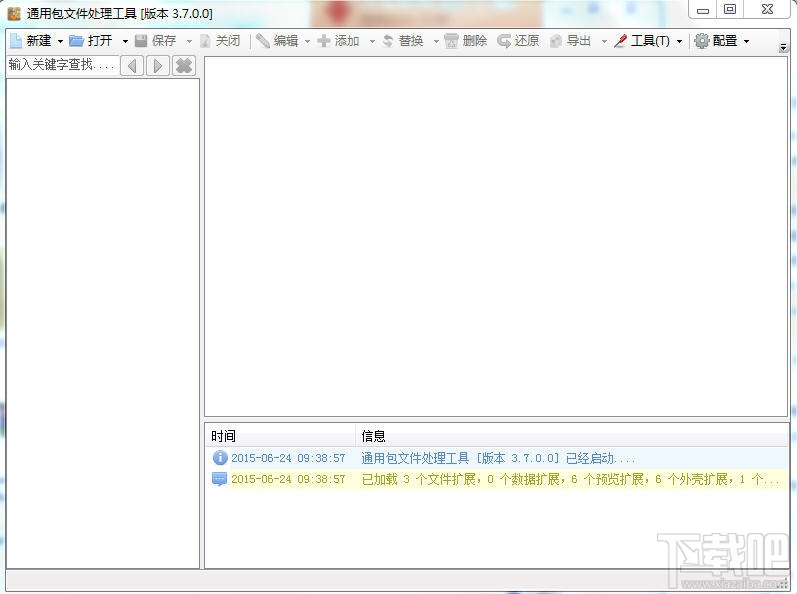Expand the 打开 dropdown arrow
The width and height of the screenshot is (797, 594).
click(x=125, y=41)
